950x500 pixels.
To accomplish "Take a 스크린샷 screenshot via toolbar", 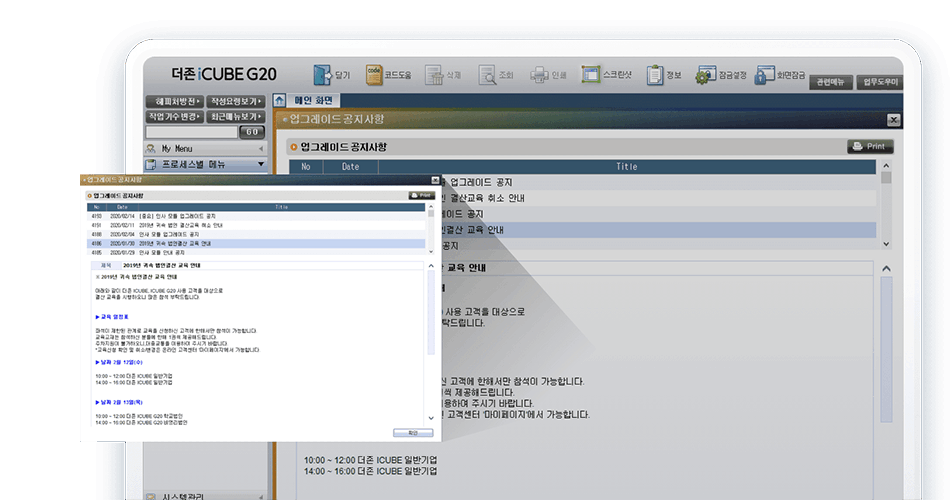I will click(x=591, y=75).
